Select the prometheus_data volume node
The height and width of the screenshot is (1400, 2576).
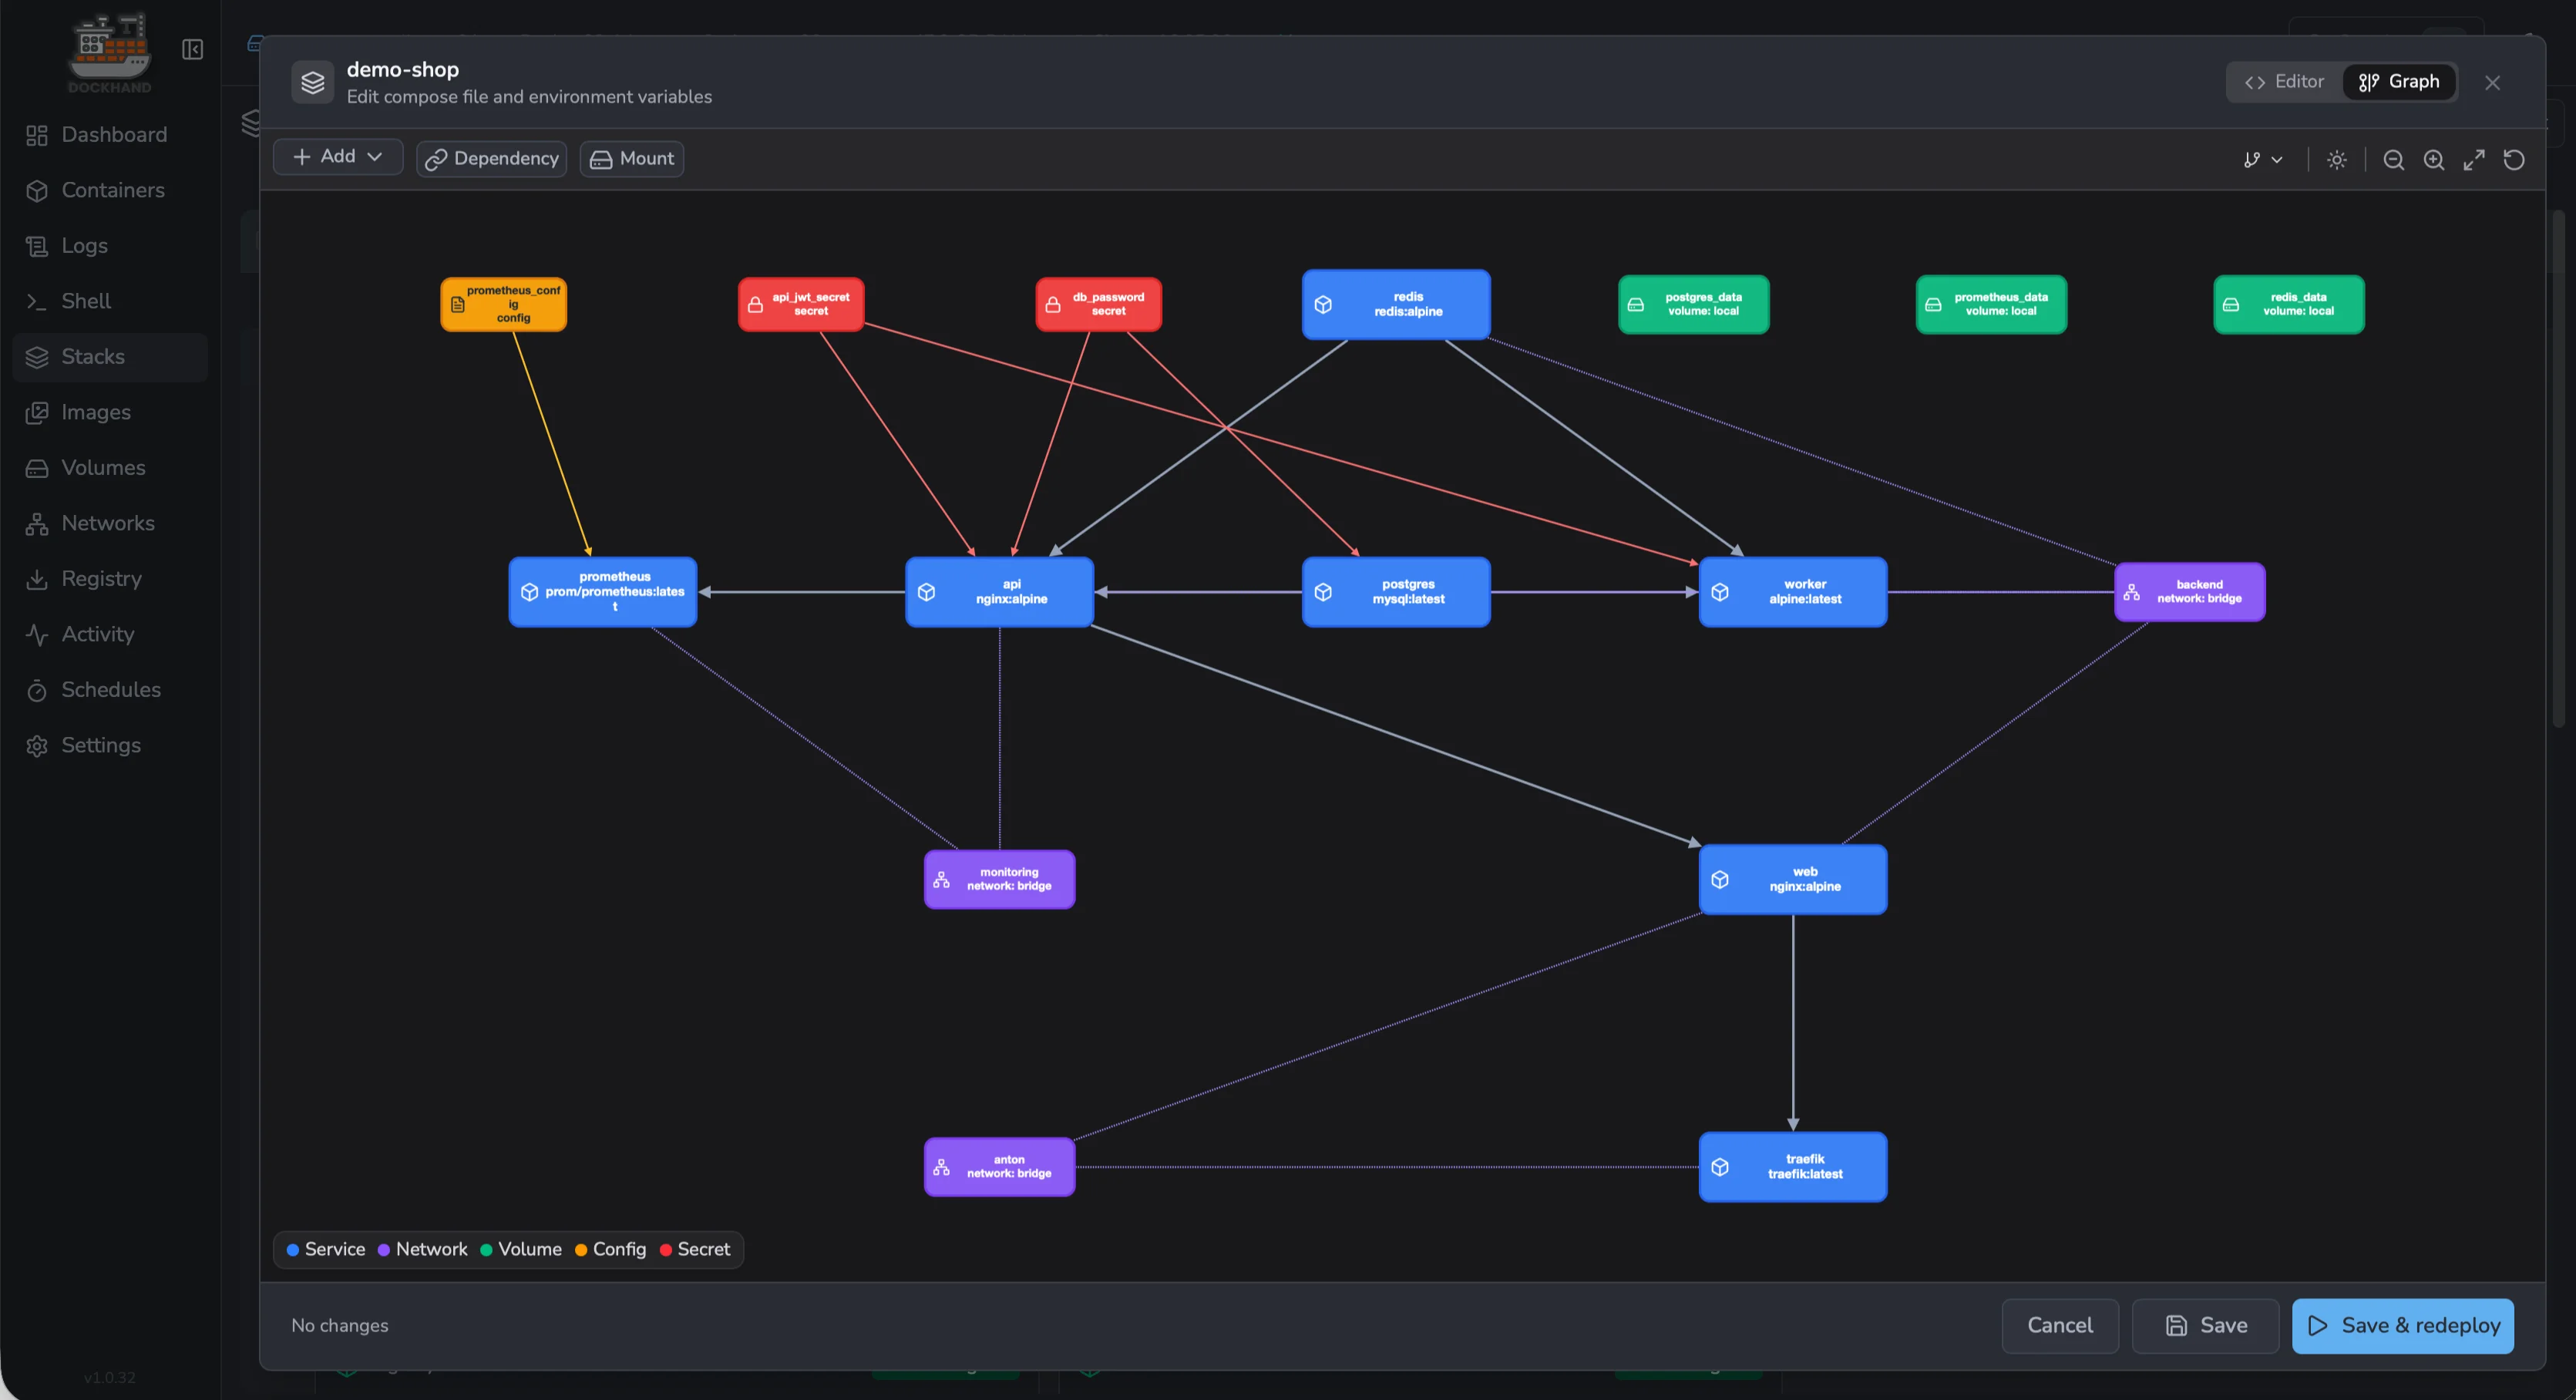point(1991,304)
